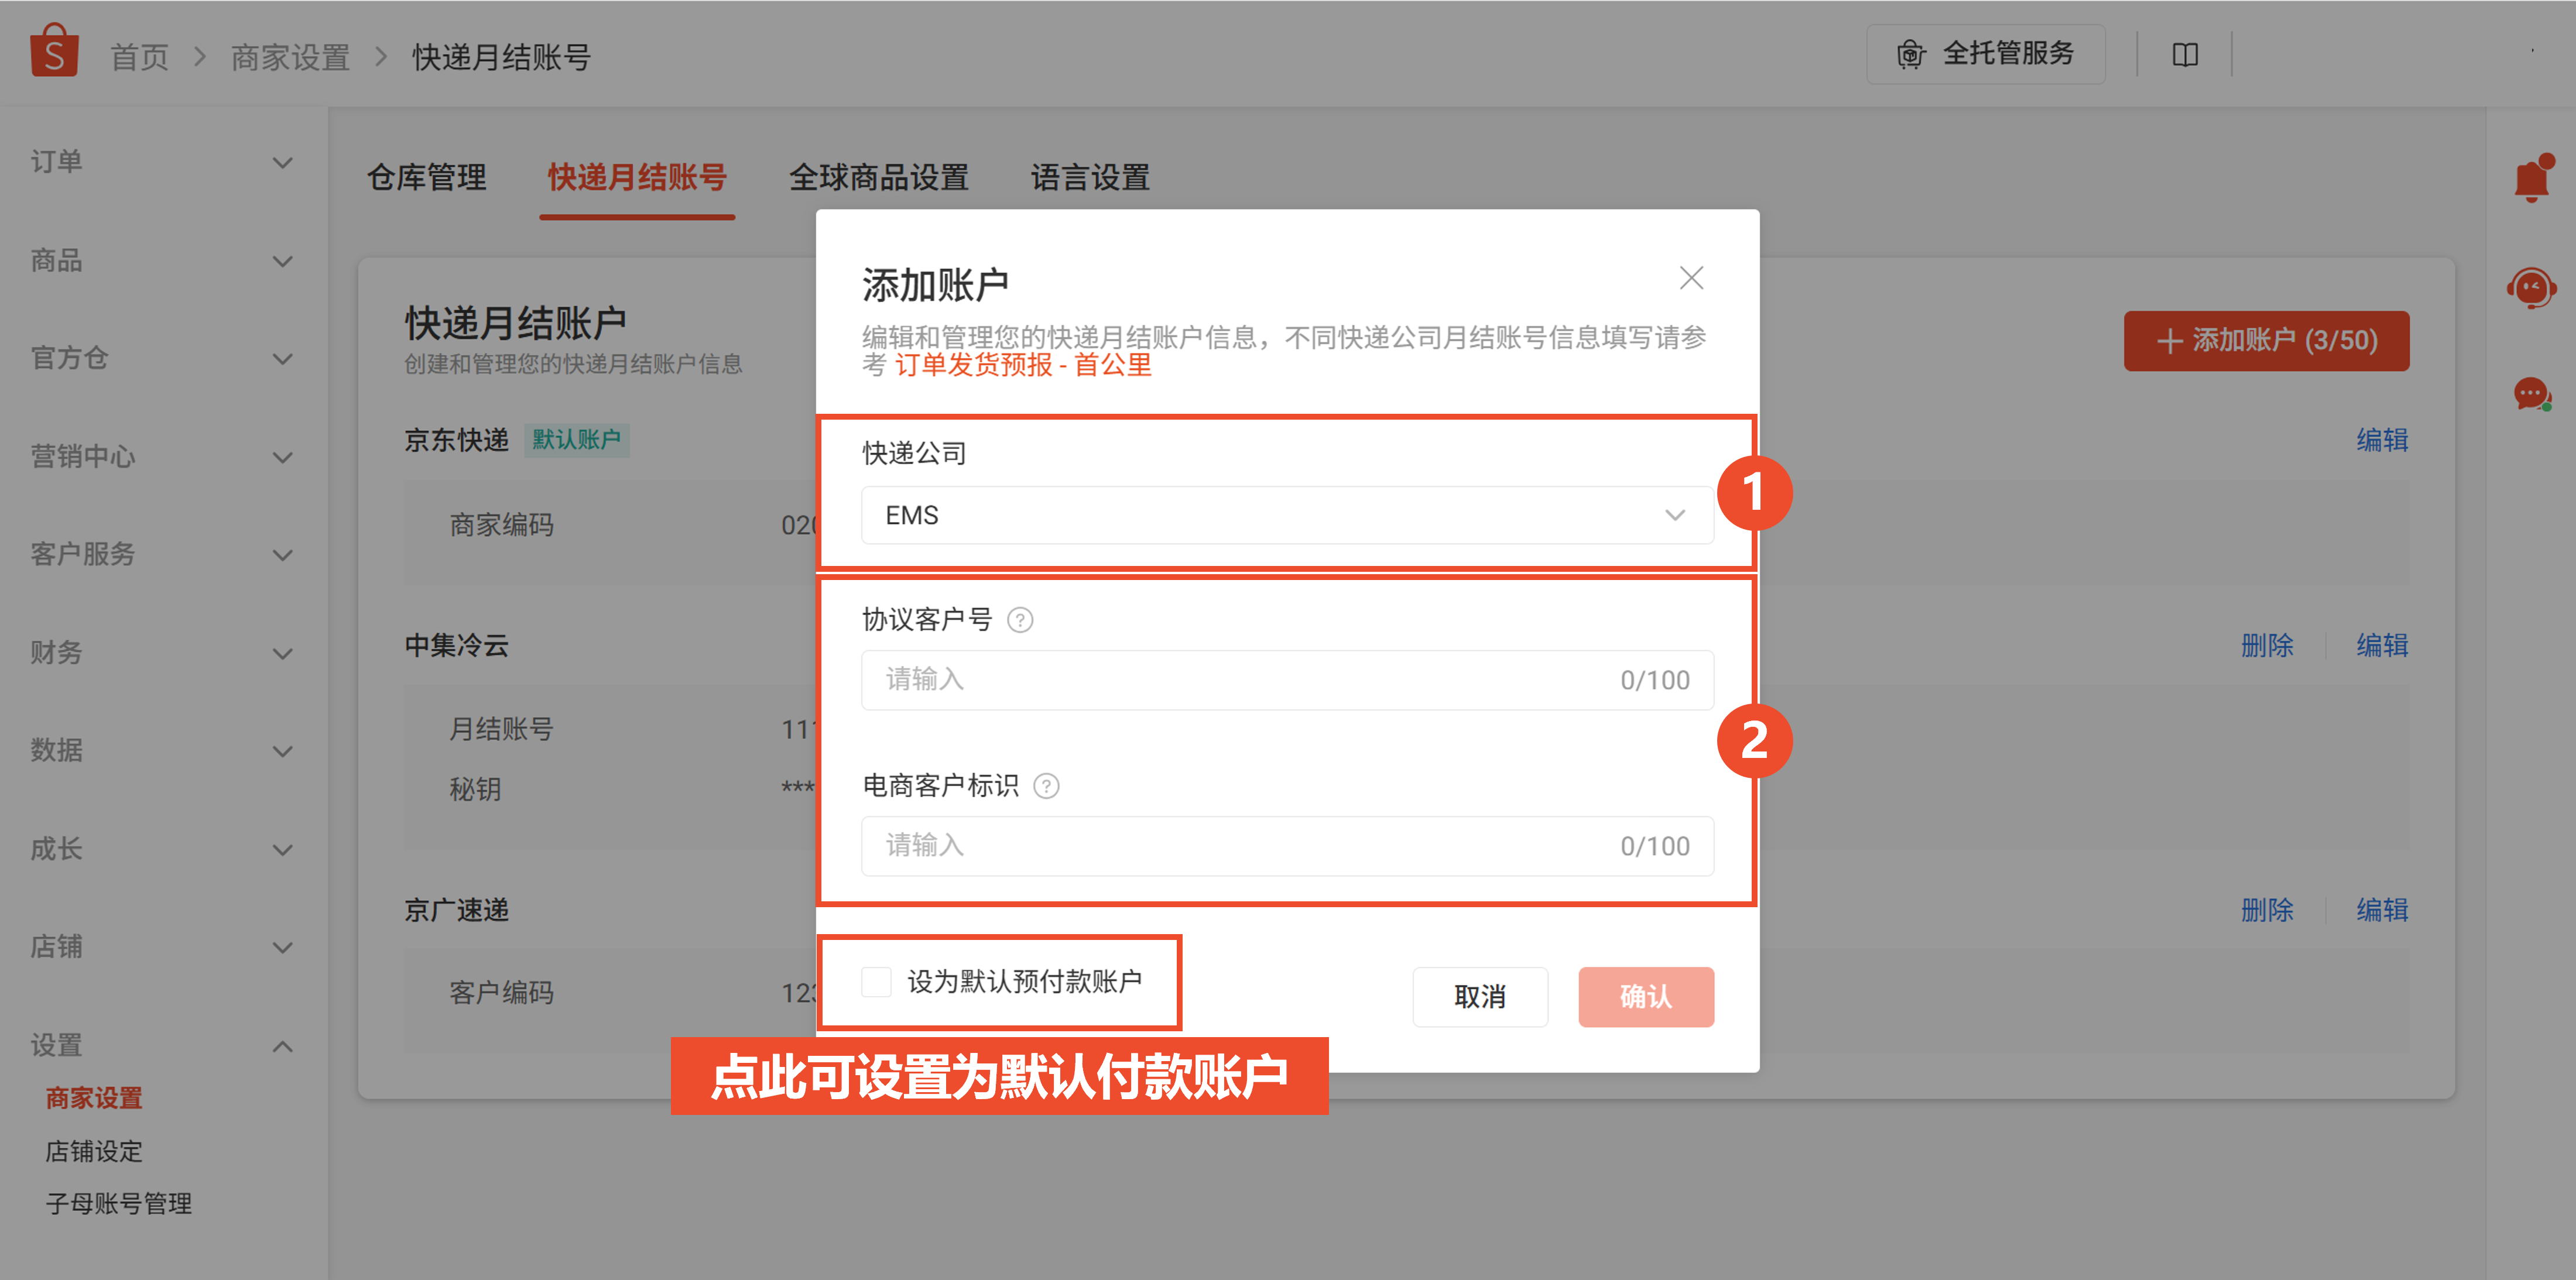Expand 成长 sidebar menu
2576x1280 pixels.
pyautogui.click(x=163, y=849)
